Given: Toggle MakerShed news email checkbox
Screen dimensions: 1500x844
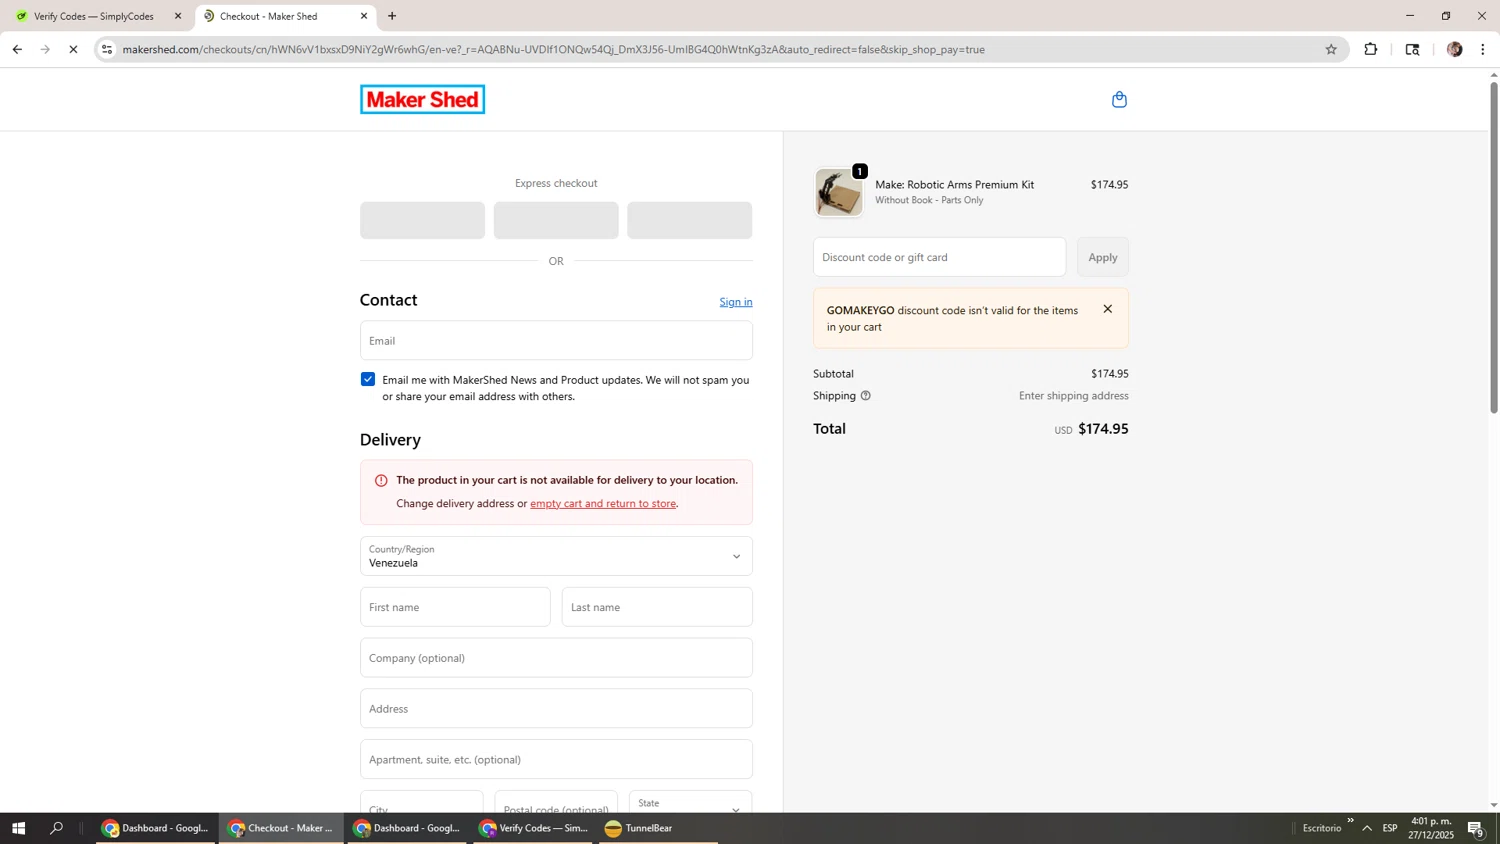Looking at the screenshot, I should [368, 379].
